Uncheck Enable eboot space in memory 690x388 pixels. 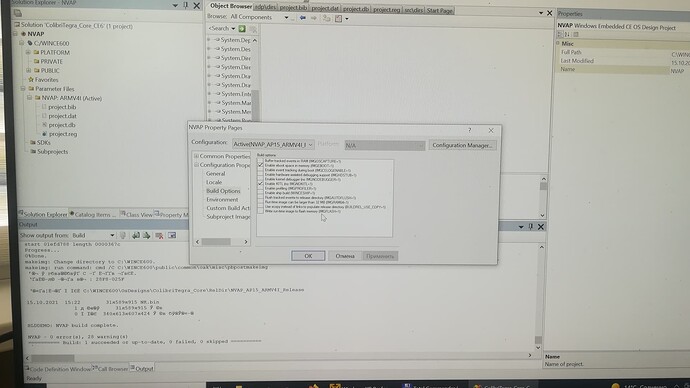(x=261, y=165)
